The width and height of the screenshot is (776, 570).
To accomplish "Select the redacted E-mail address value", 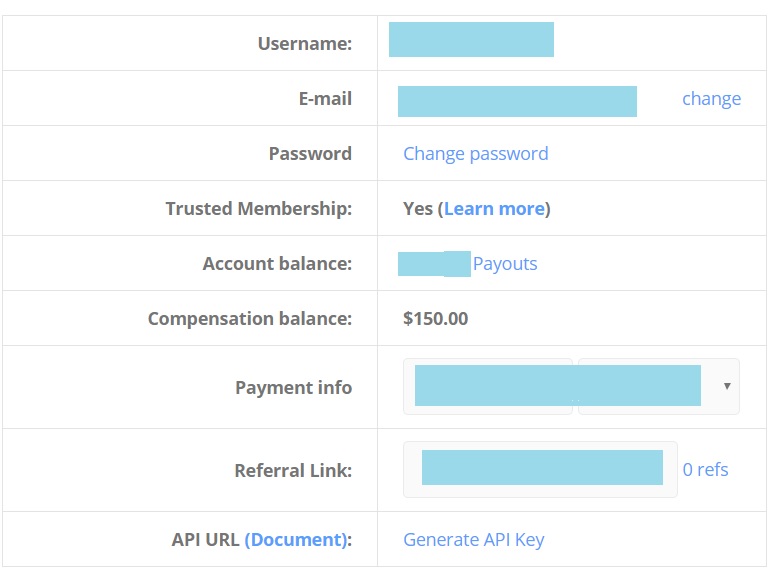I will click(517, 101).
